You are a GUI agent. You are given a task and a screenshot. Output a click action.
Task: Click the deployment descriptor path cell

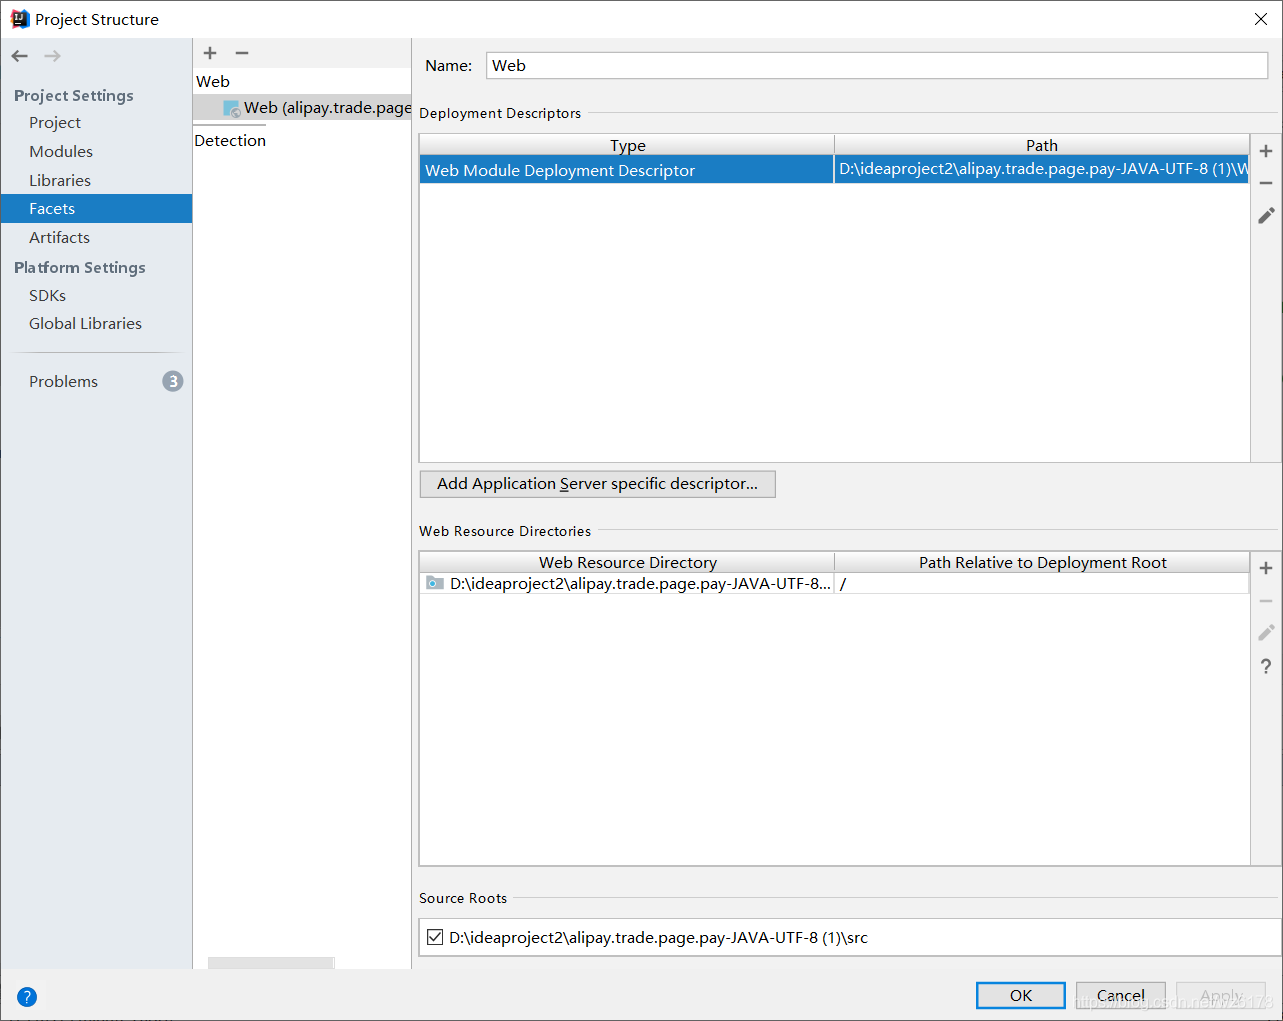1042,169
